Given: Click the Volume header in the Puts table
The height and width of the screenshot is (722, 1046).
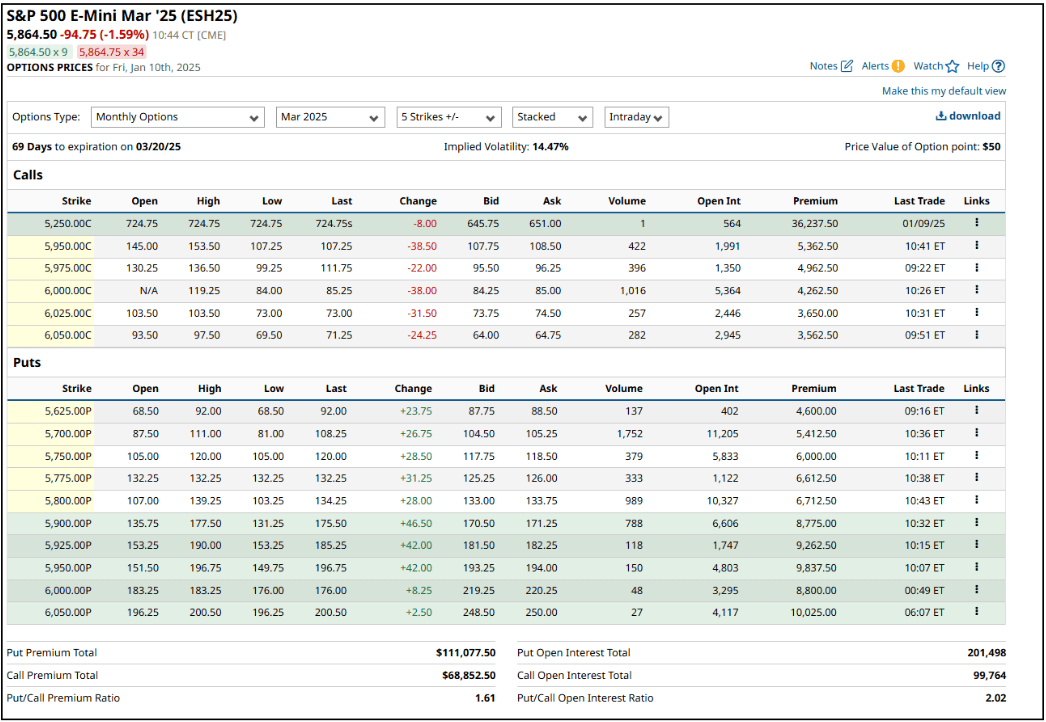Looking at the screenshot, I should click(624, 388).
